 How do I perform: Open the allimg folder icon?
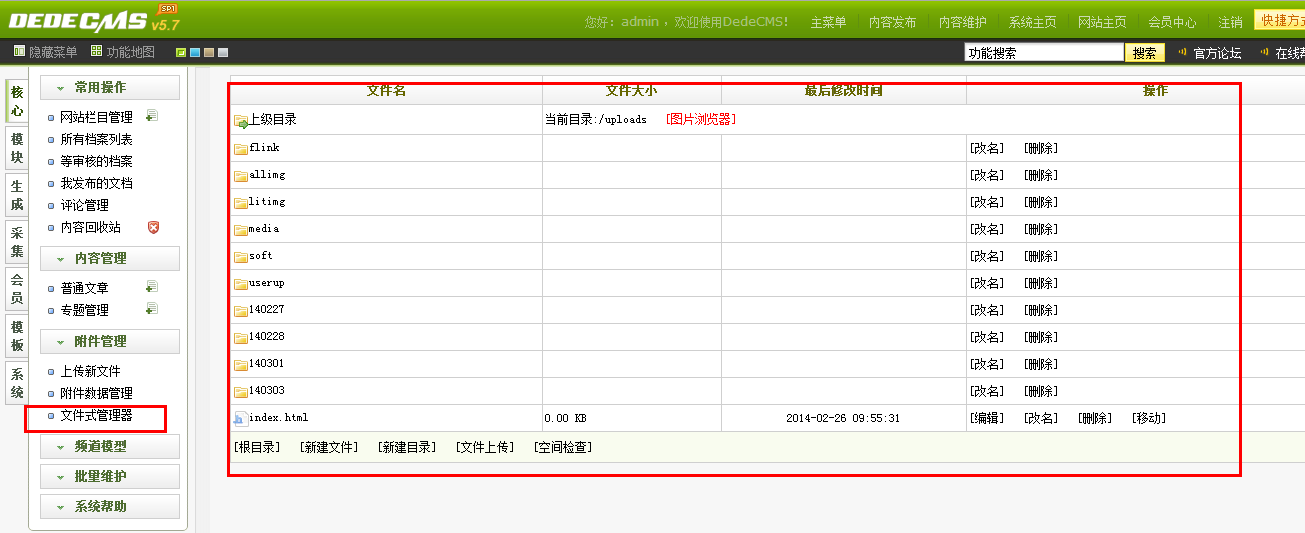point(241,176)
